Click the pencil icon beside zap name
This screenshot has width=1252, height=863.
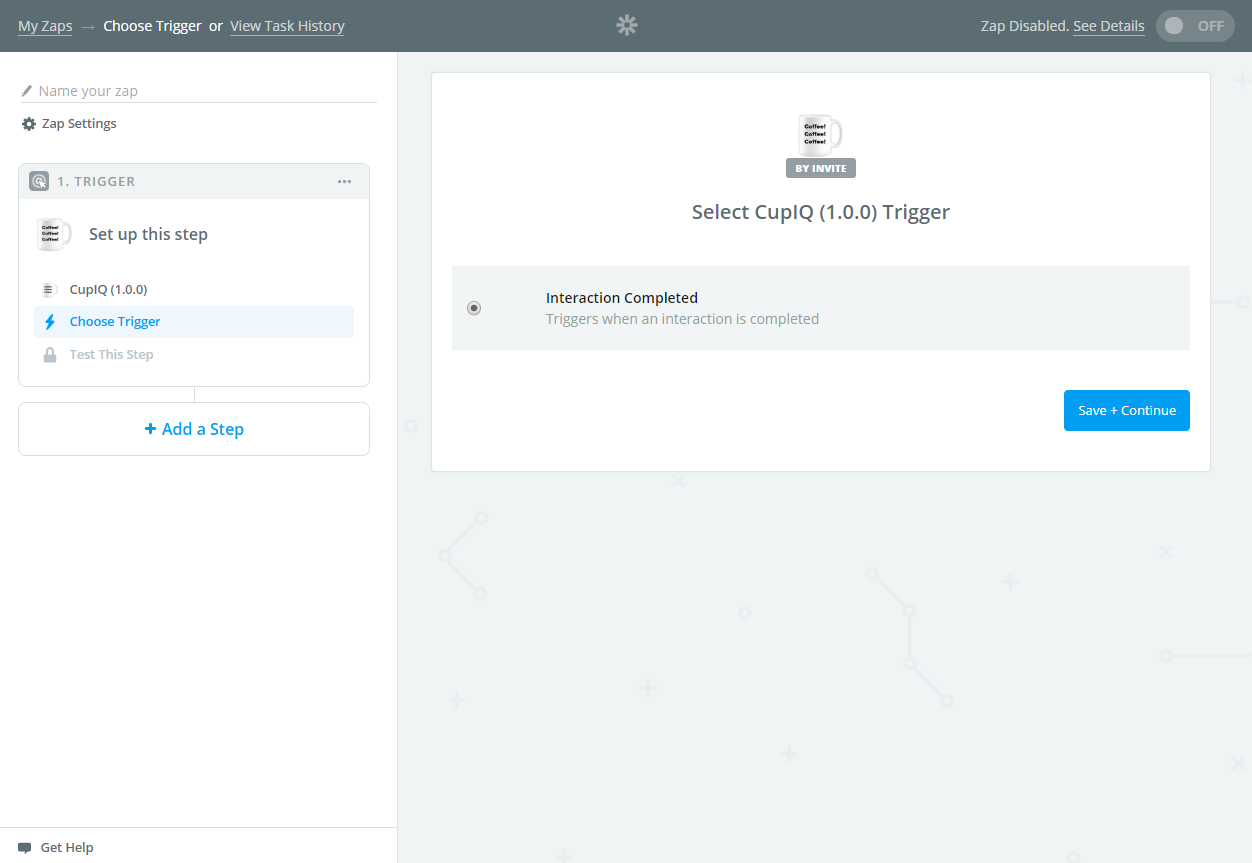[x=27, y=91]
